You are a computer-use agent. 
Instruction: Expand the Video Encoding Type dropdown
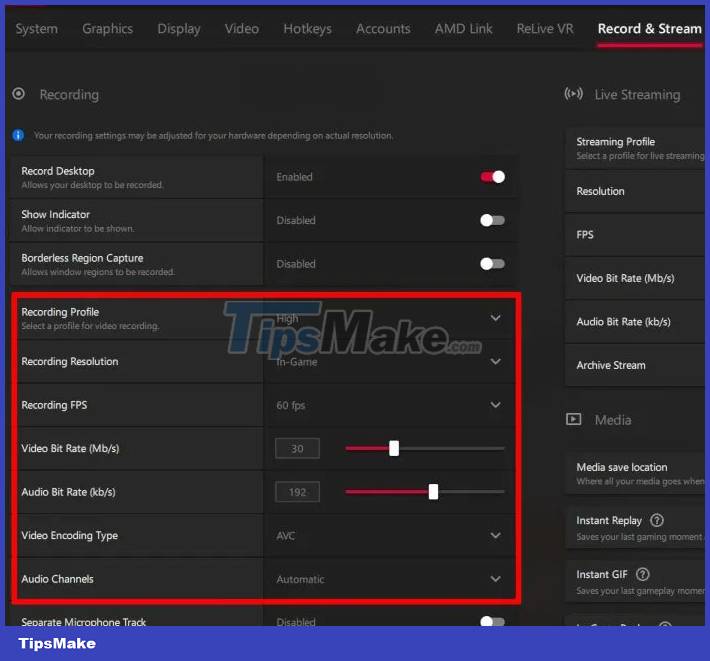tap(495, 535)
